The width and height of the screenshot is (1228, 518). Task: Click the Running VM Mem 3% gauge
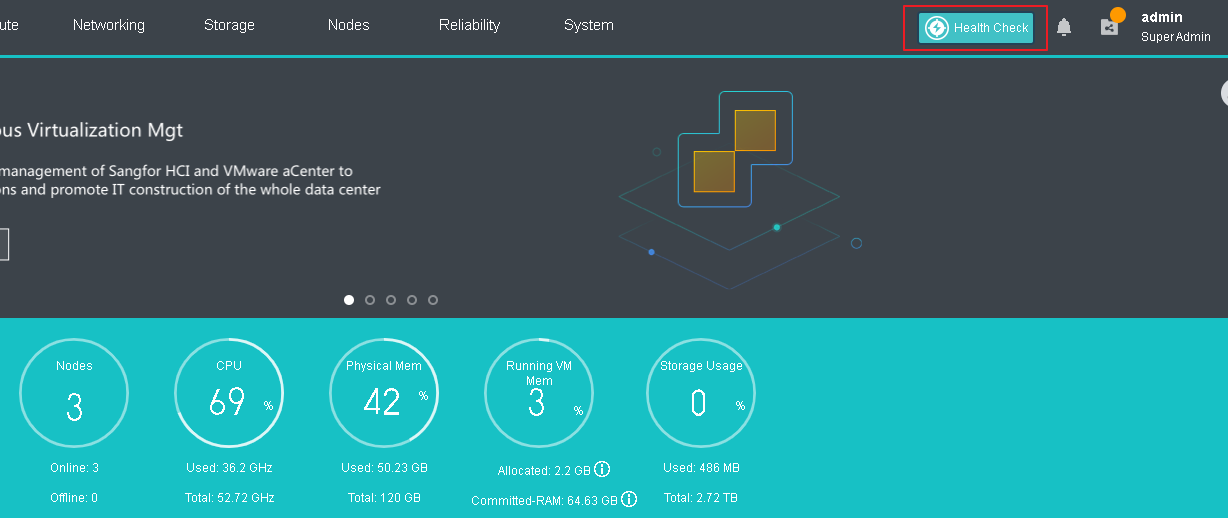coord(539,393)
